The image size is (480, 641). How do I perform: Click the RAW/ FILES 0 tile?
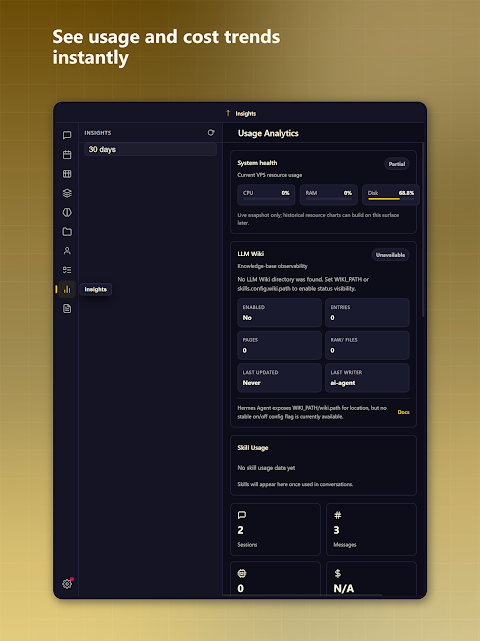click(x=367, y=345)
